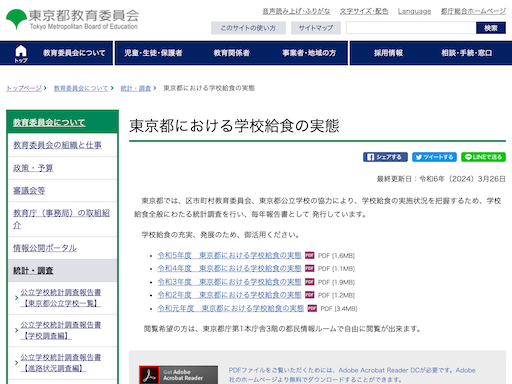This screenshot has width=512, height=384.
Task: Open 情報公開ポータル in the sidebar
Action: 45,248
